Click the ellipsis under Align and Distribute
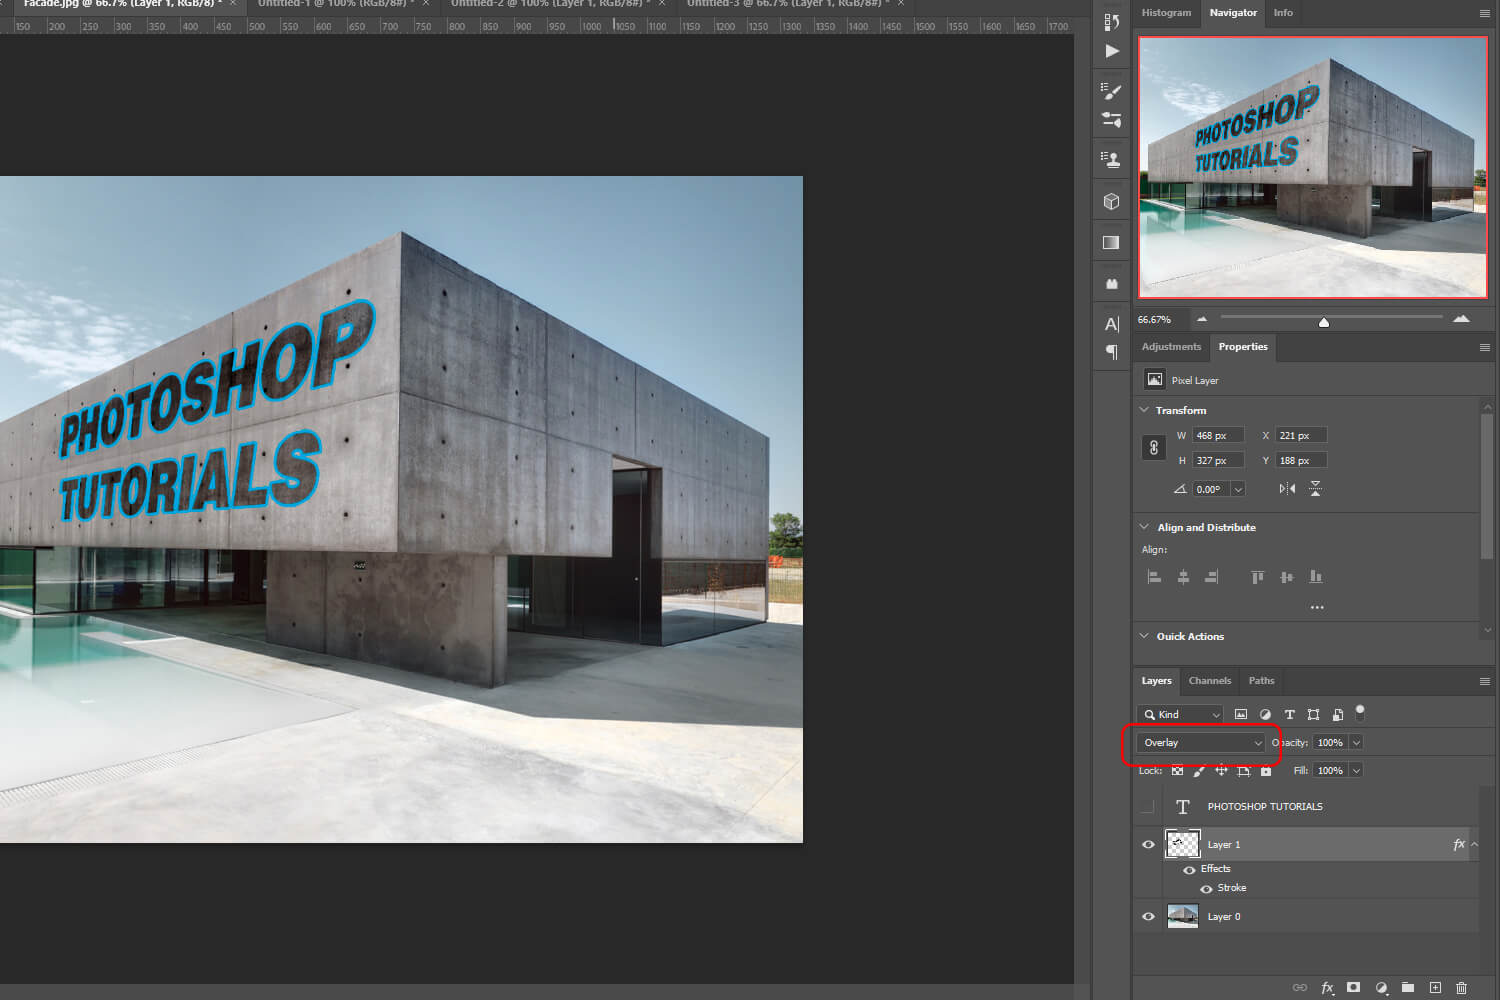Viewport: 1500px width, 1000px height. 1317,607
